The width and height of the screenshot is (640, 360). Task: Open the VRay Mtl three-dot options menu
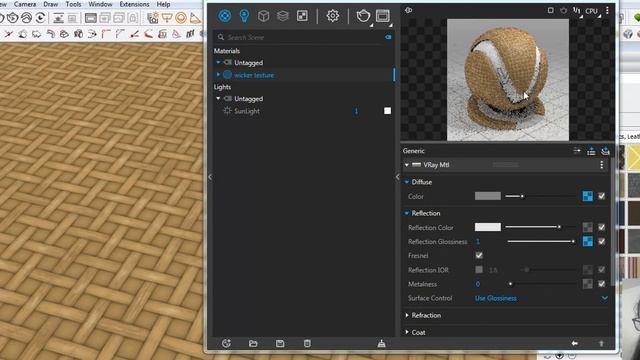(601, 165)
